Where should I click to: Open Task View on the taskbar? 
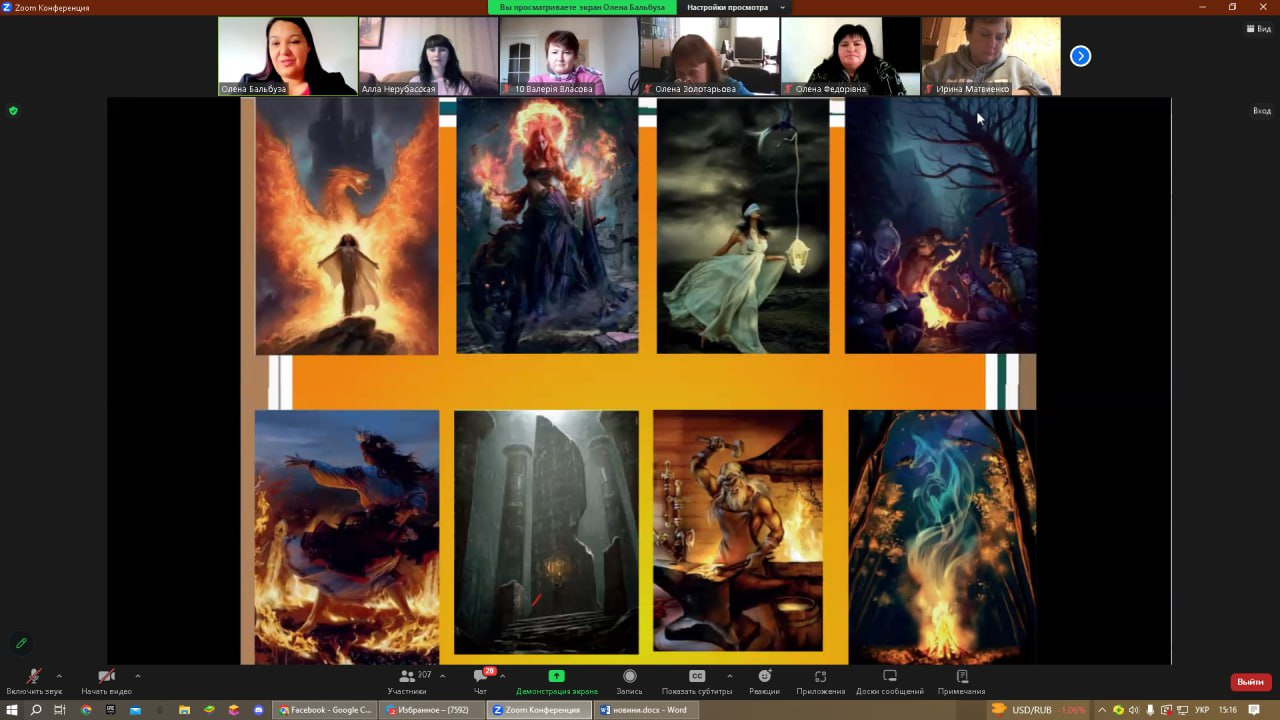pyautogui.click(x=60, y=710)
